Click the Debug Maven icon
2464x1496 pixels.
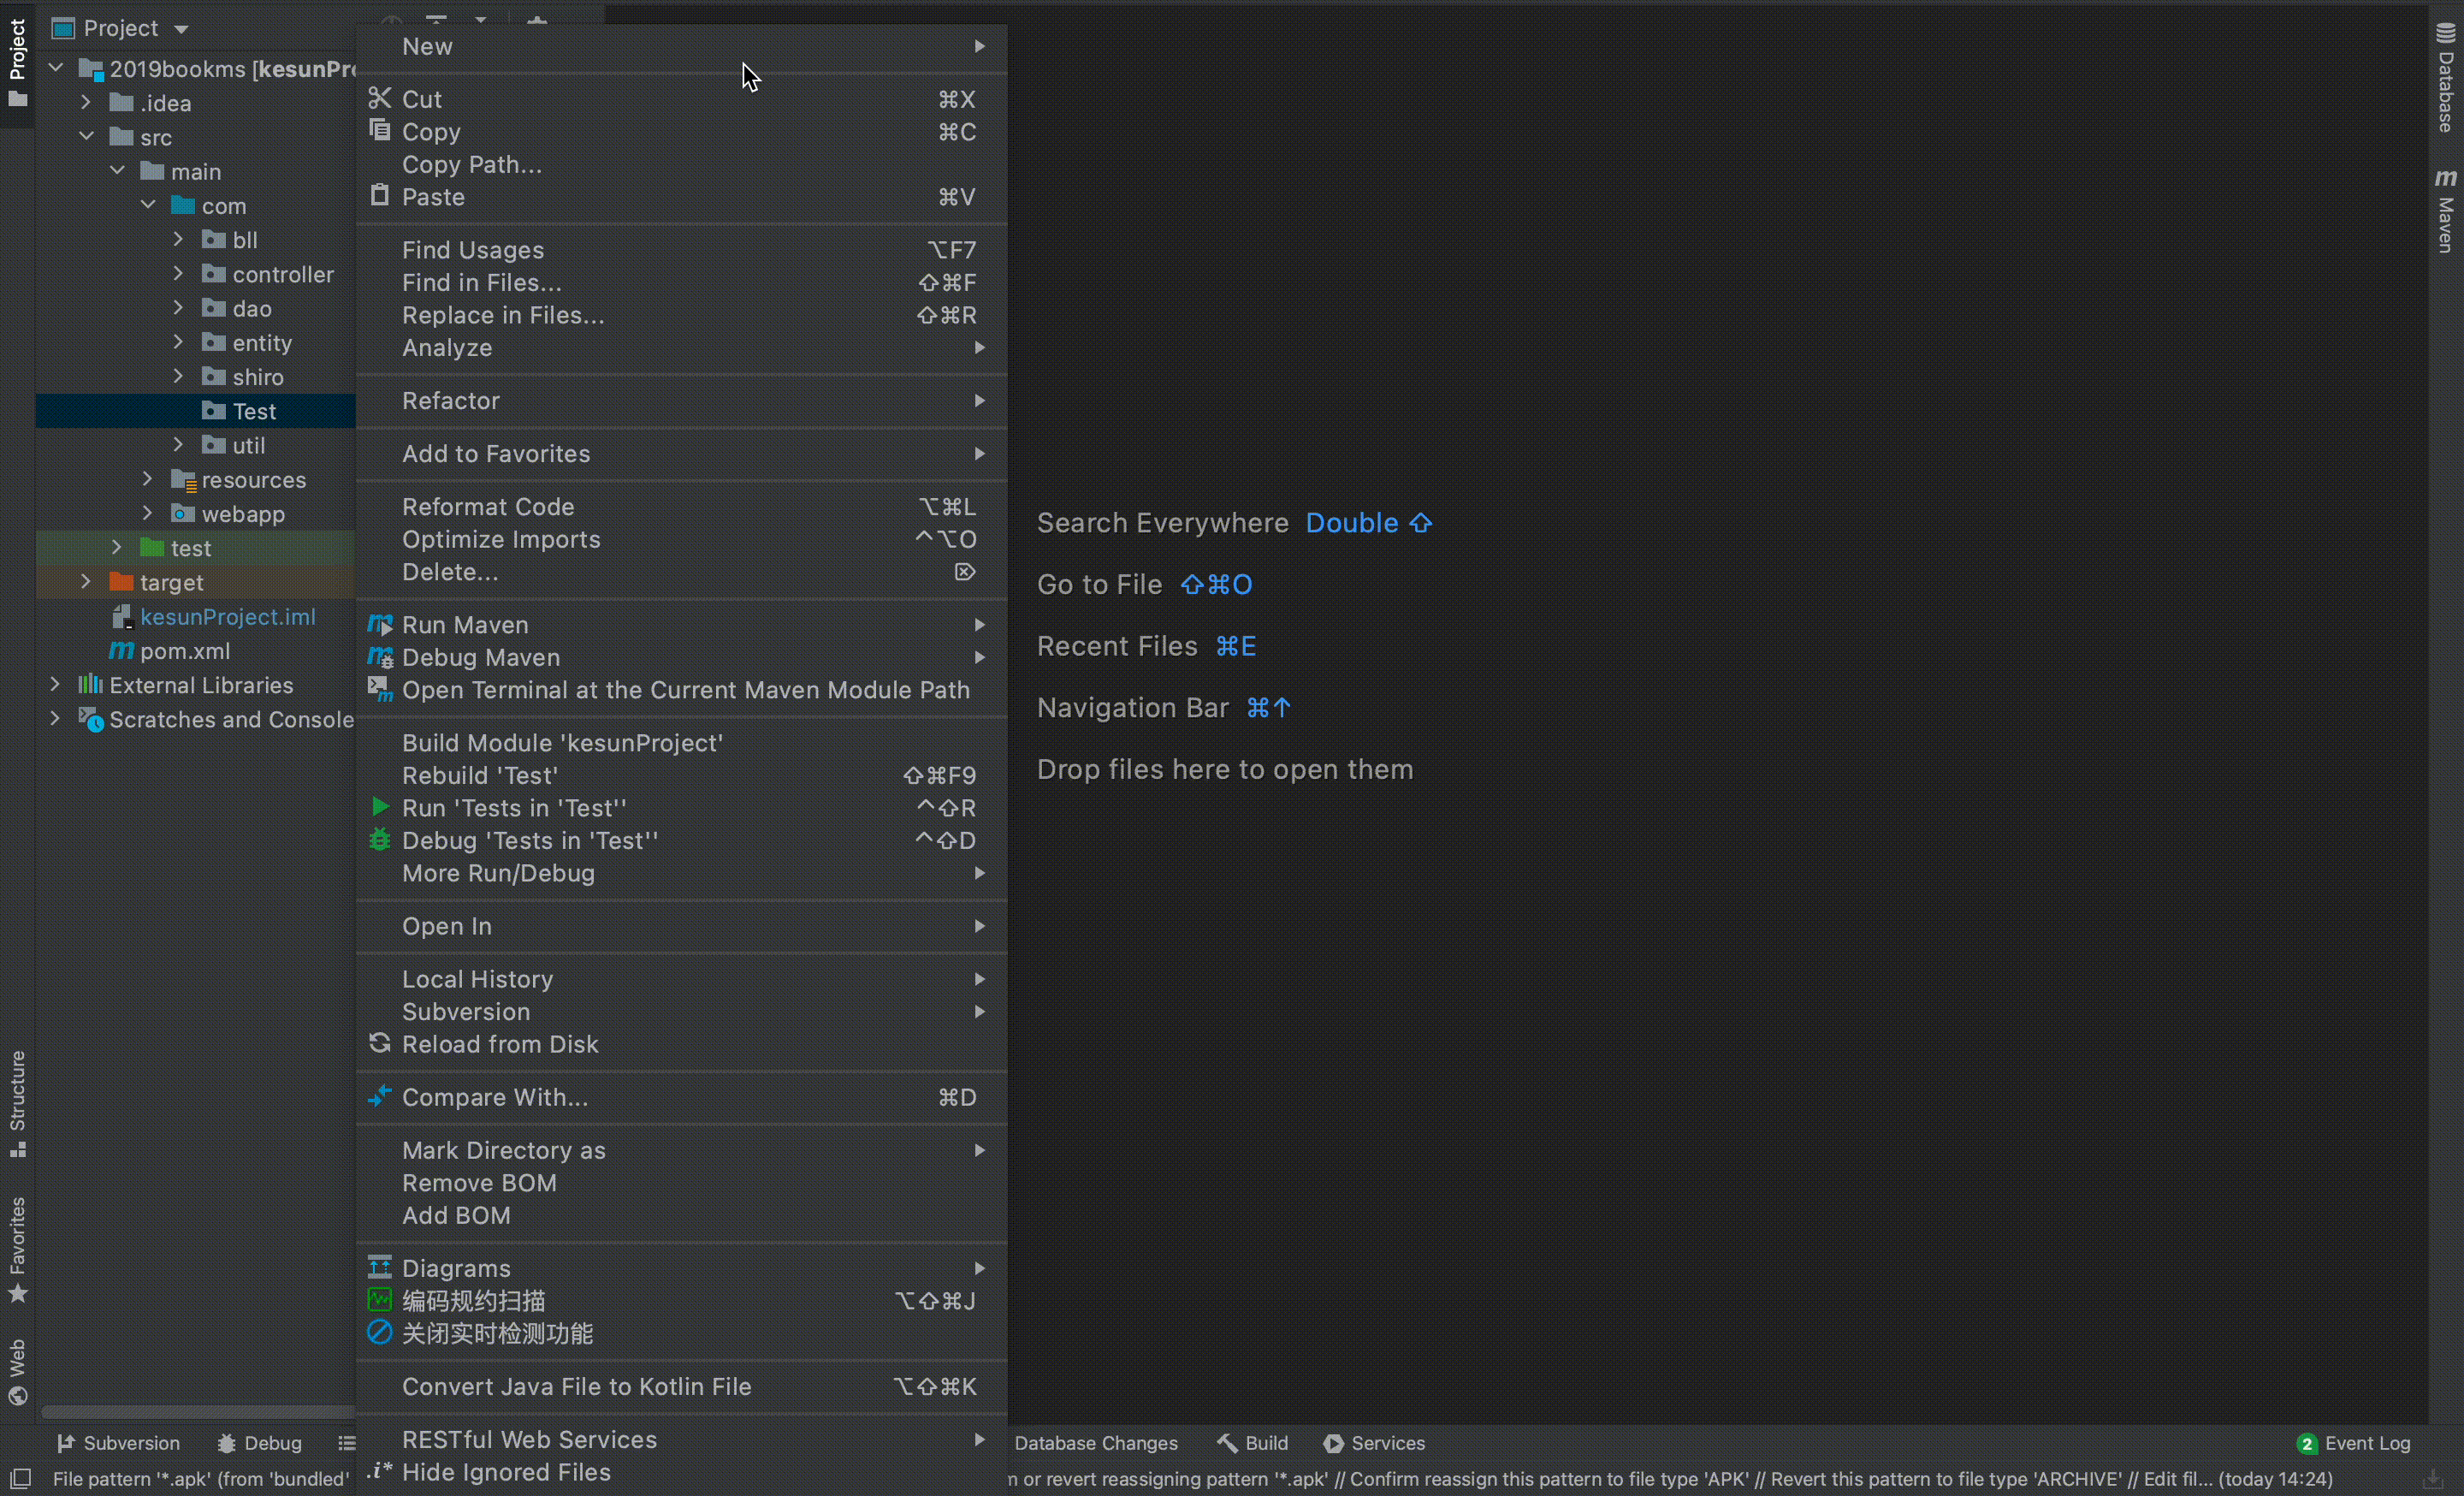pos(380,657)
